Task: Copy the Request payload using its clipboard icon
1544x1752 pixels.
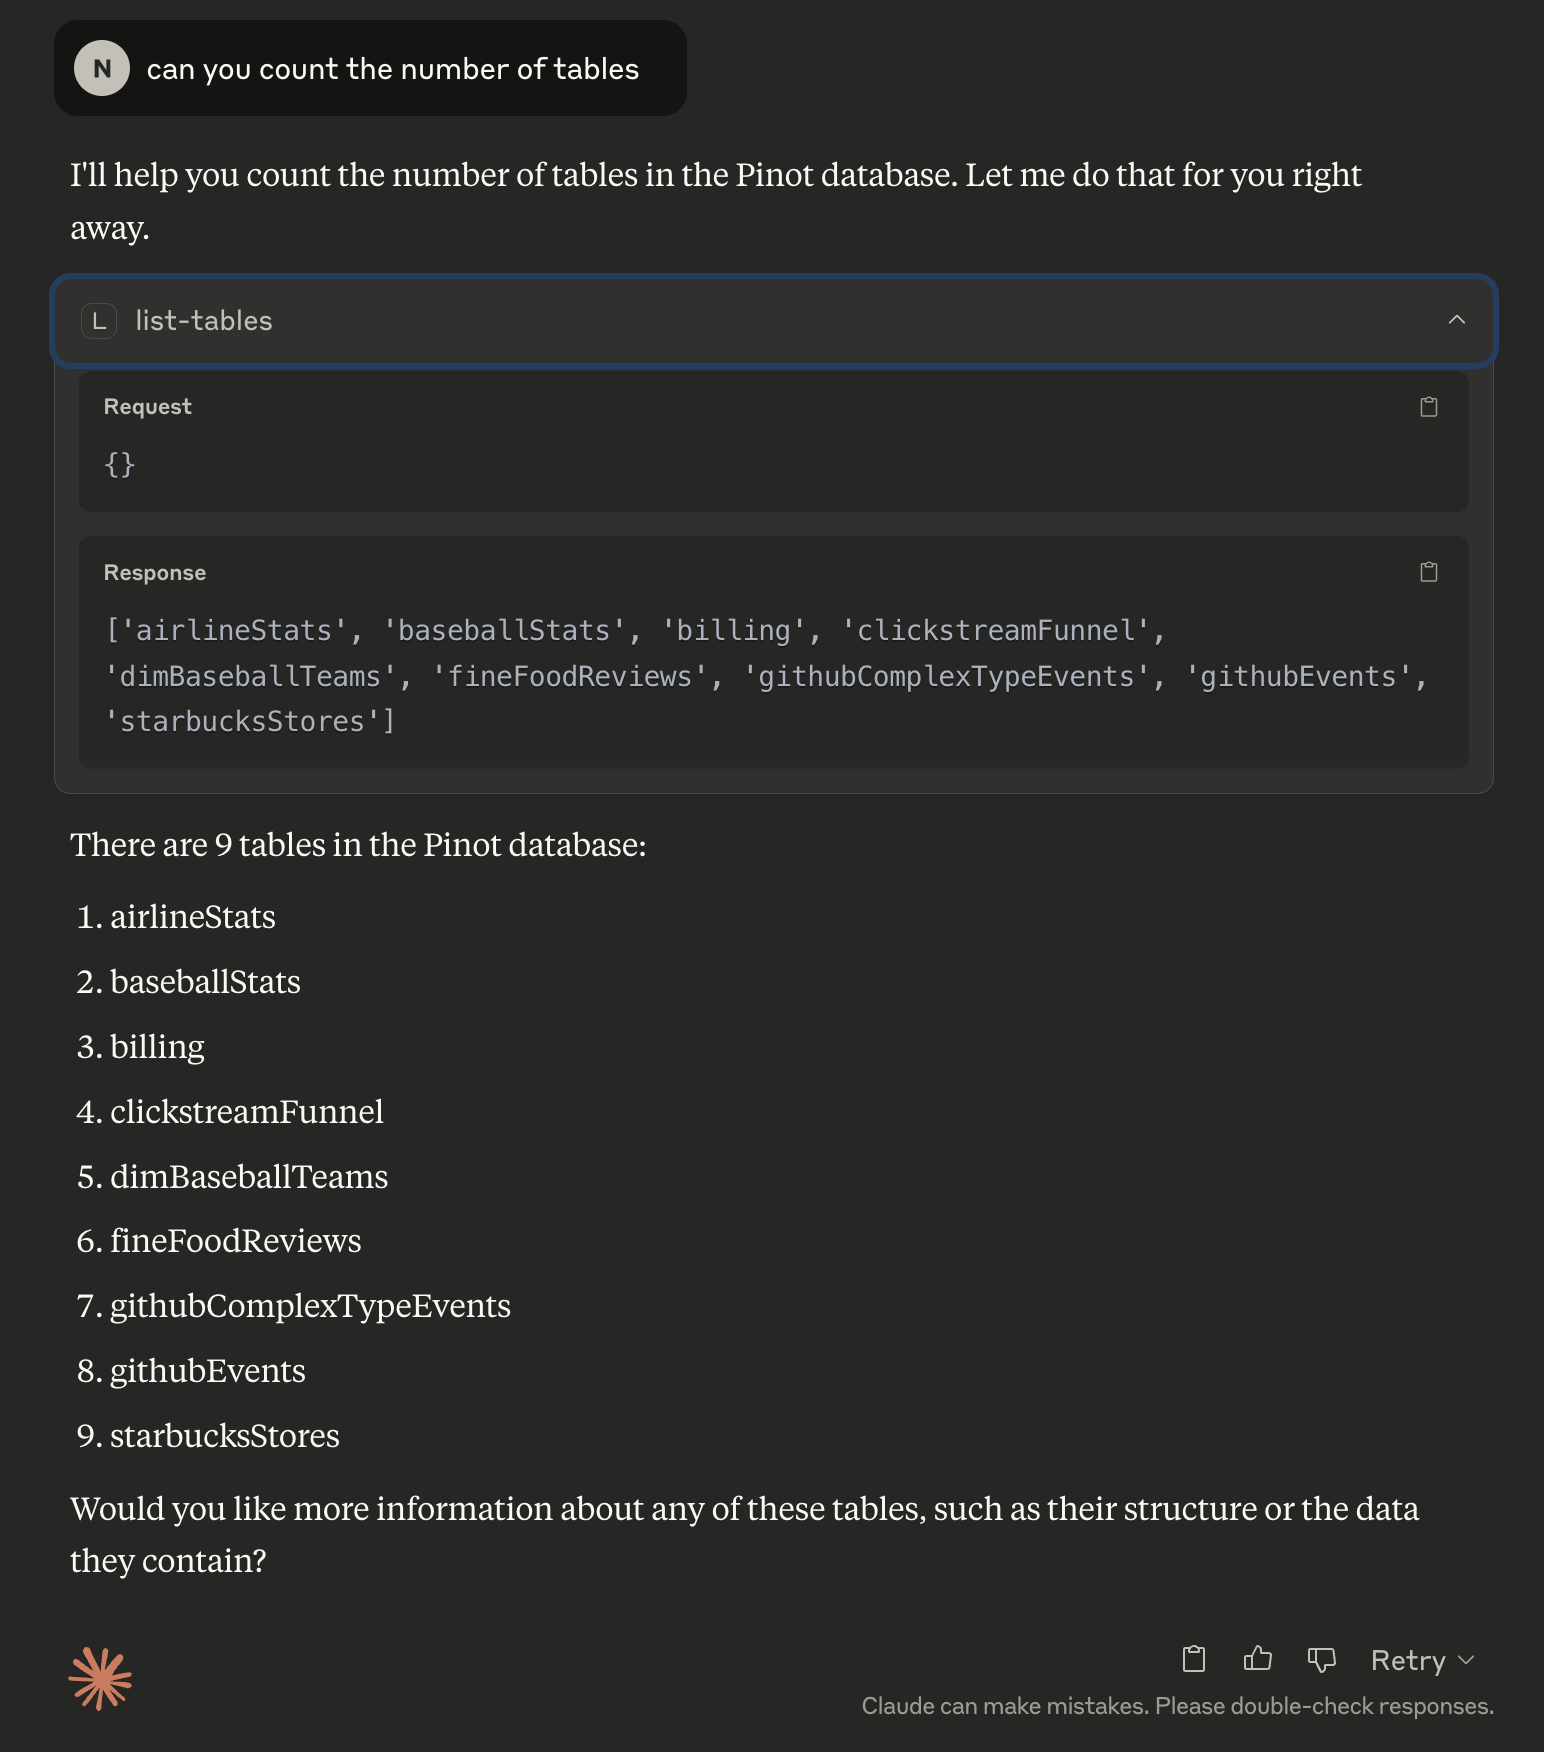Action: tap(1429, 407)
